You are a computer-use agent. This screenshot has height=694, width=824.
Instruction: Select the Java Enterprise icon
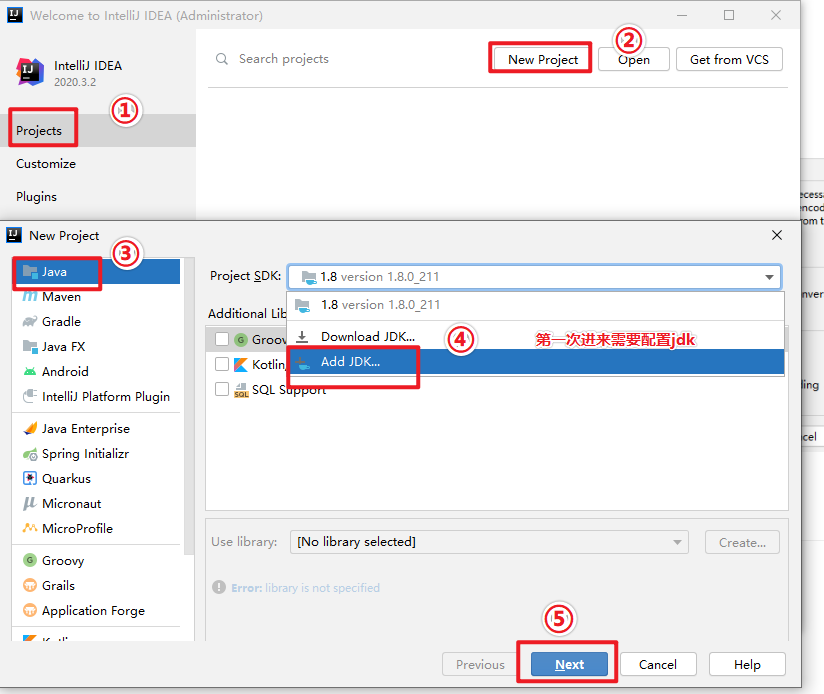(30, 429)
